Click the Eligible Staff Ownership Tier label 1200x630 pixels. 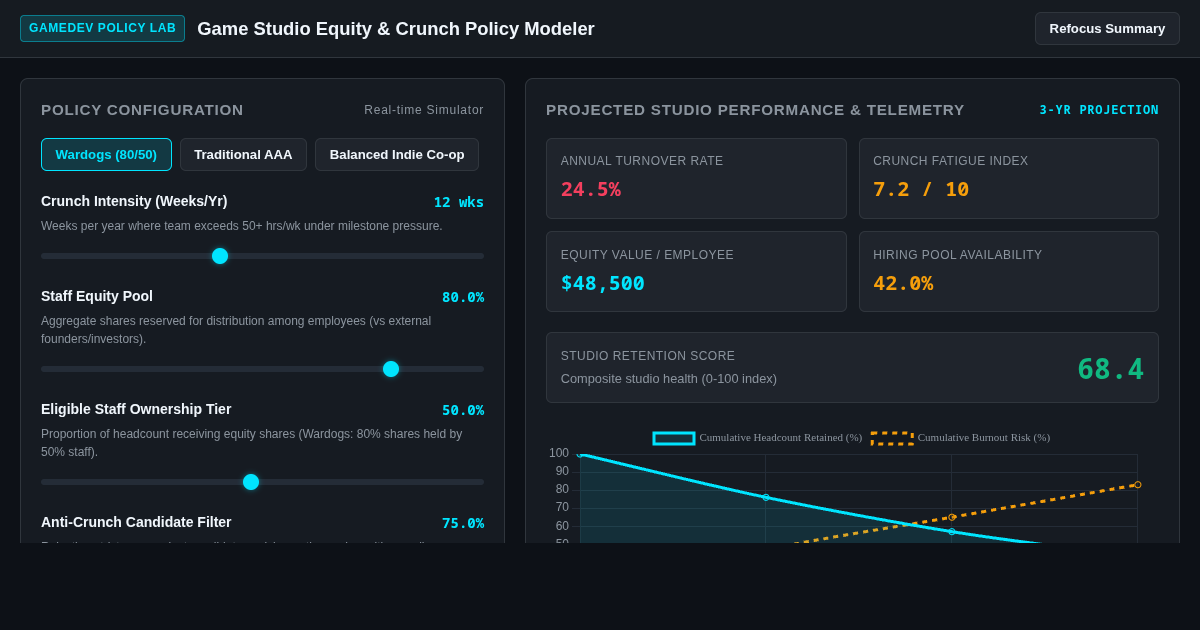pyautogui.click(x=136, y=409)
